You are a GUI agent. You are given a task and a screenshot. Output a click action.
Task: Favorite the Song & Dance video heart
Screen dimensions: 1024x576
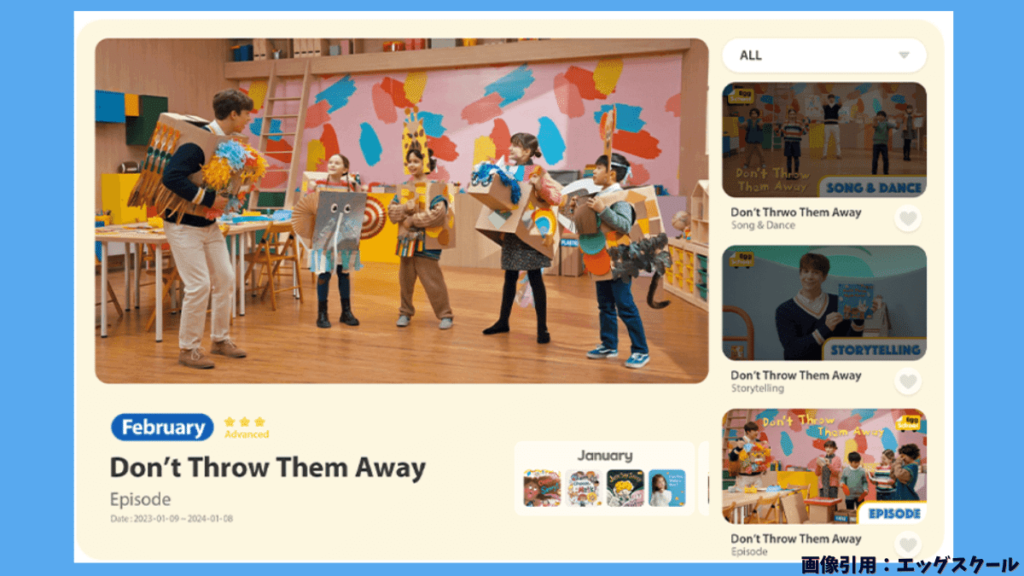click(908, 218)
